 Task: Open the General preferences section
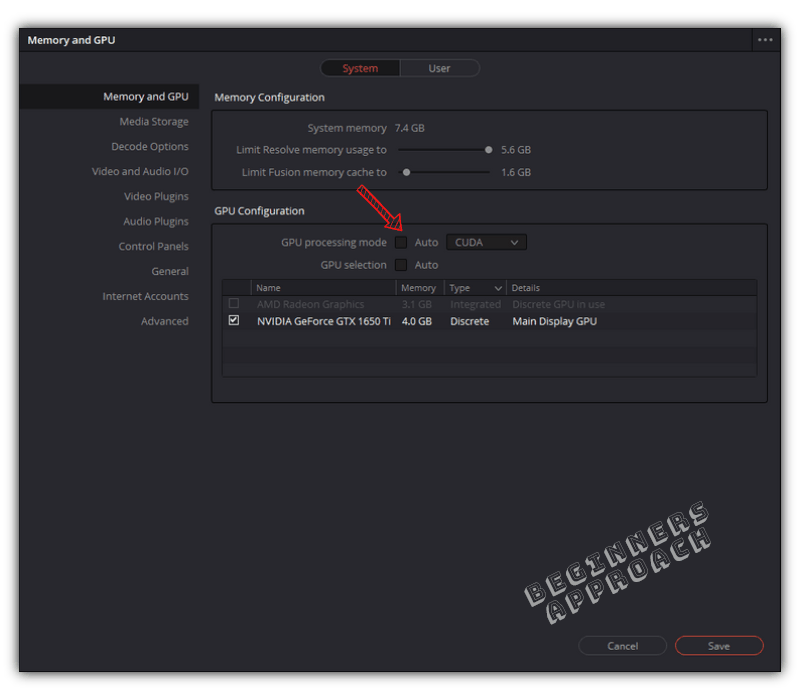[x=170, y=271]
